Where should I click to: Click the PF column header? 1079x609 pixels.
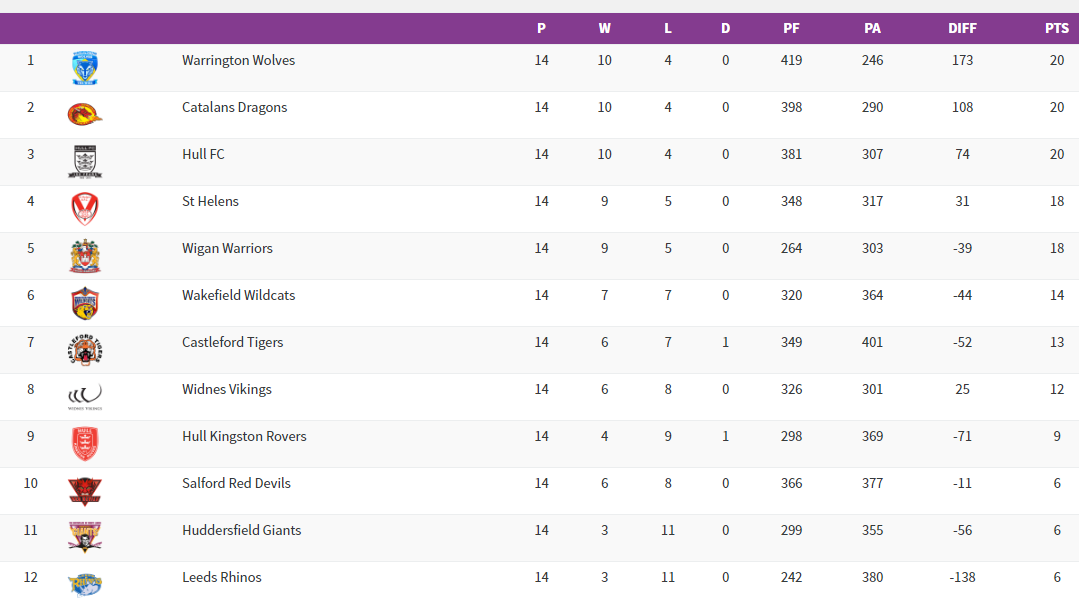[x=791, y=28]
